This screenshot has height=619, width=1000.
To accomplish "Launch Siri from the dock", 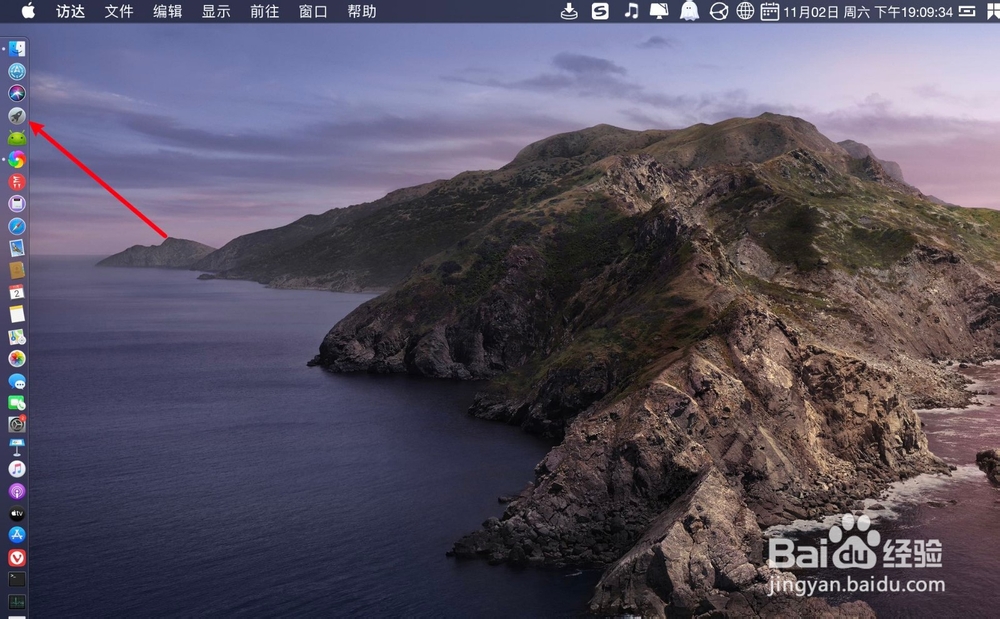I will [x=17, y=93].
